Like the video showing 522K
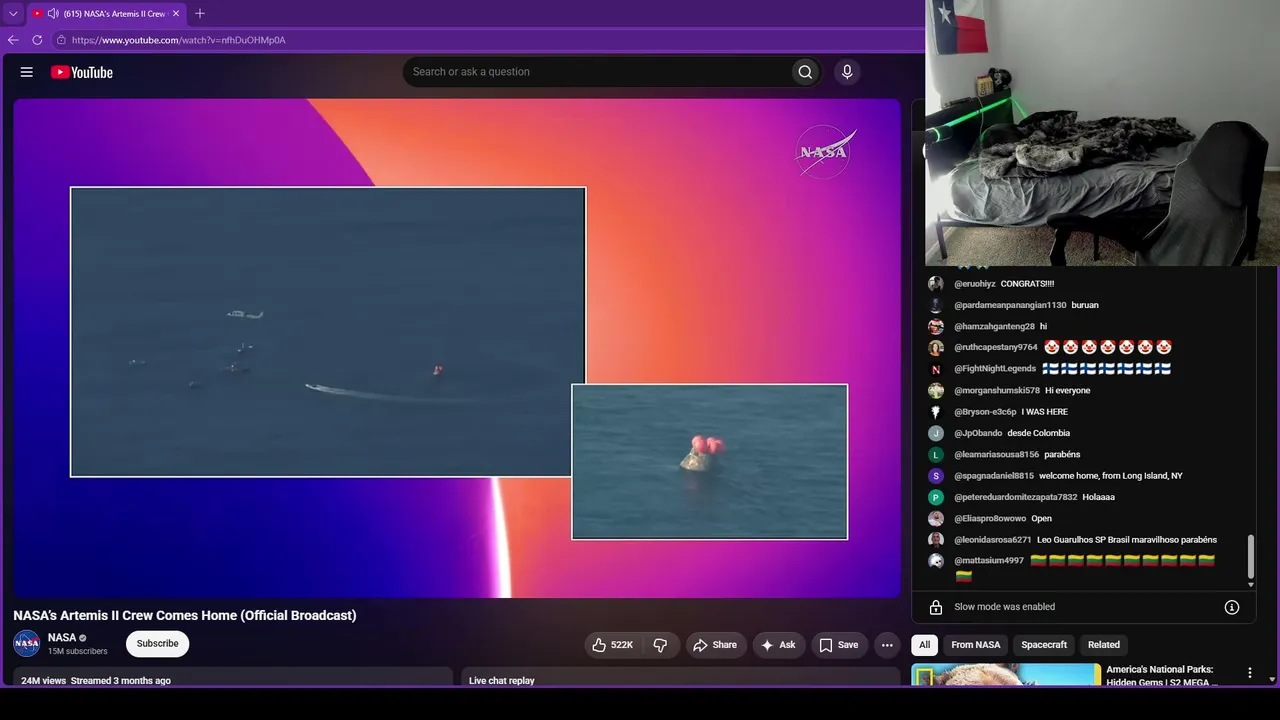Viewport: 1280px width, 720px height. [x=613, y=645]
